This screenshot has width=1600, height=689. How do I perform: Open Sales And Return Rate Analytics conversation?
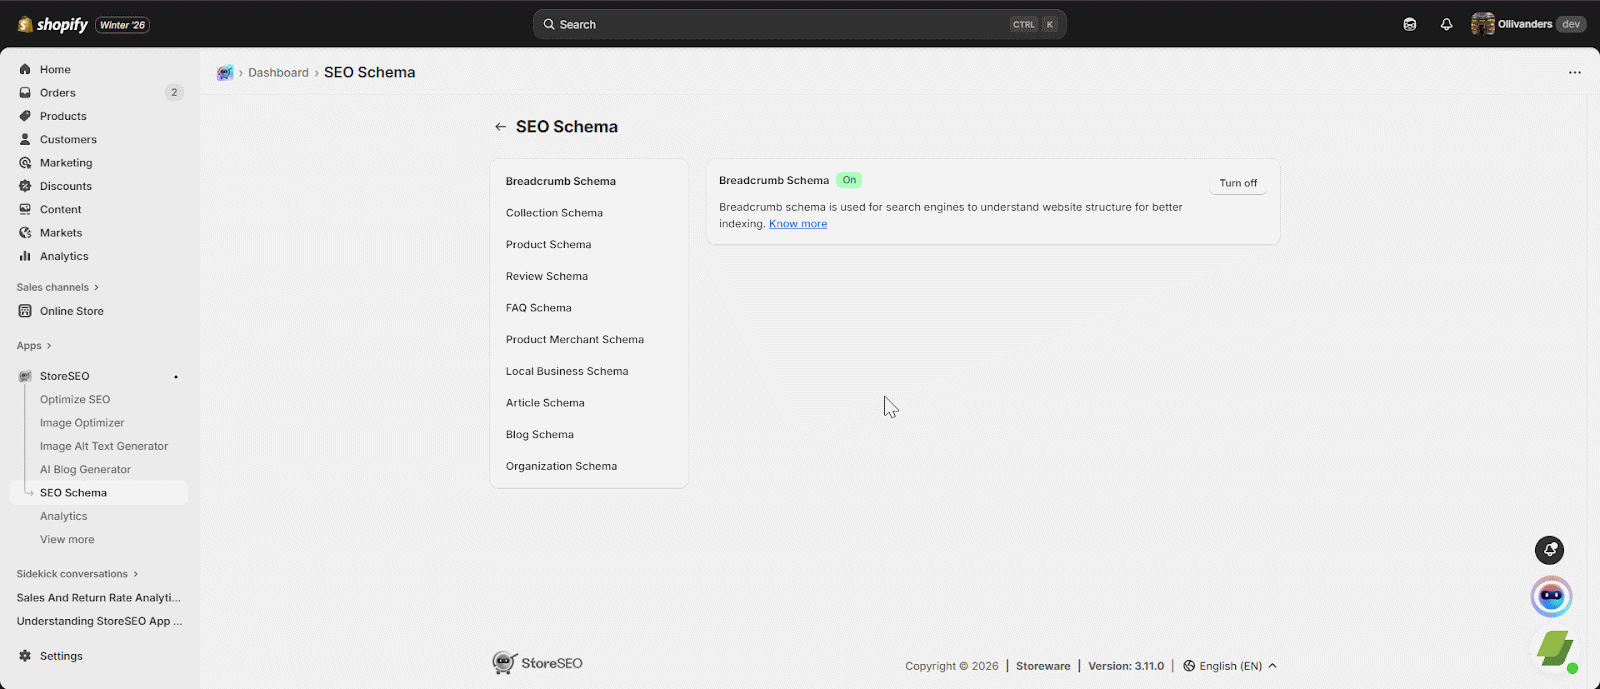point(99,598)
